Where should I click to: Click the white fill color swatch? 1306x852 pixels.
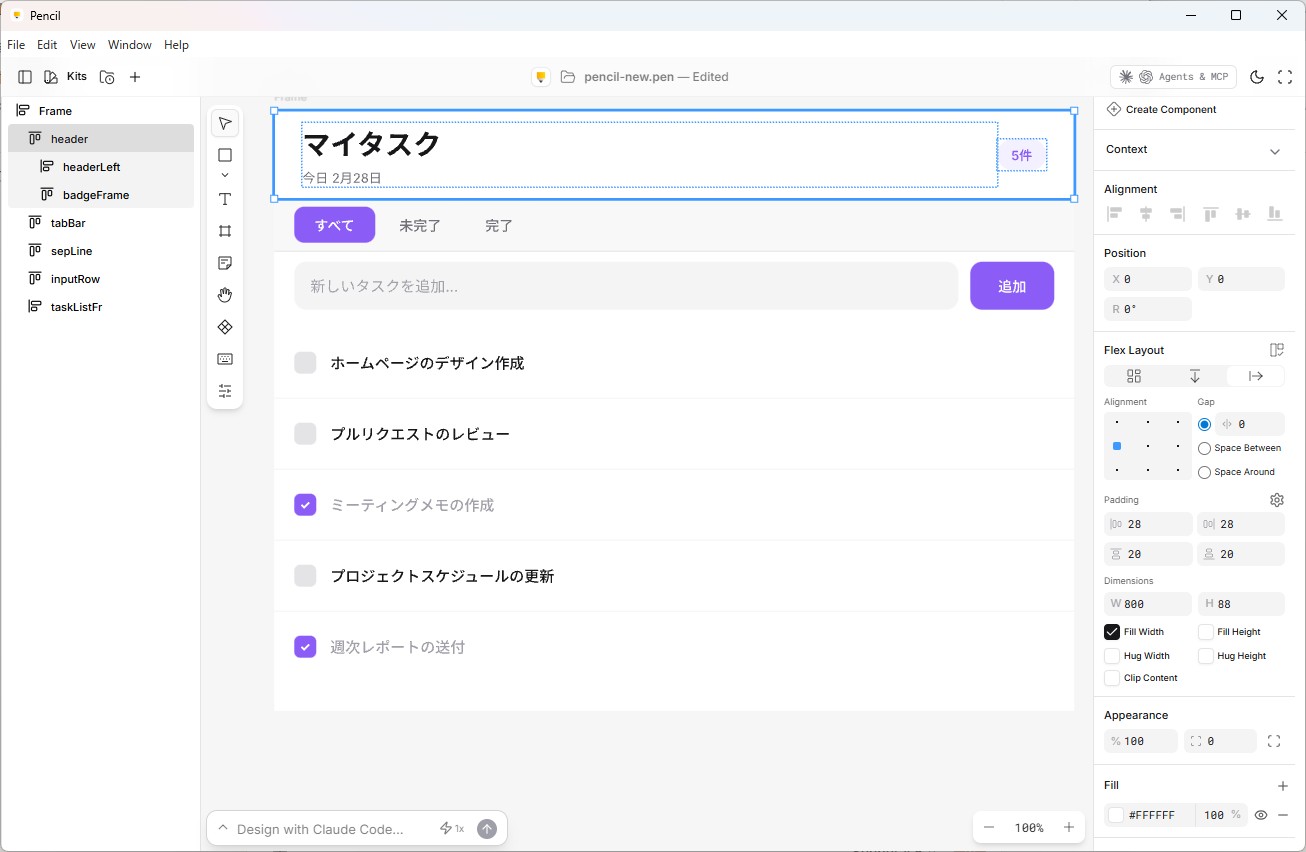click(1116, 815)
